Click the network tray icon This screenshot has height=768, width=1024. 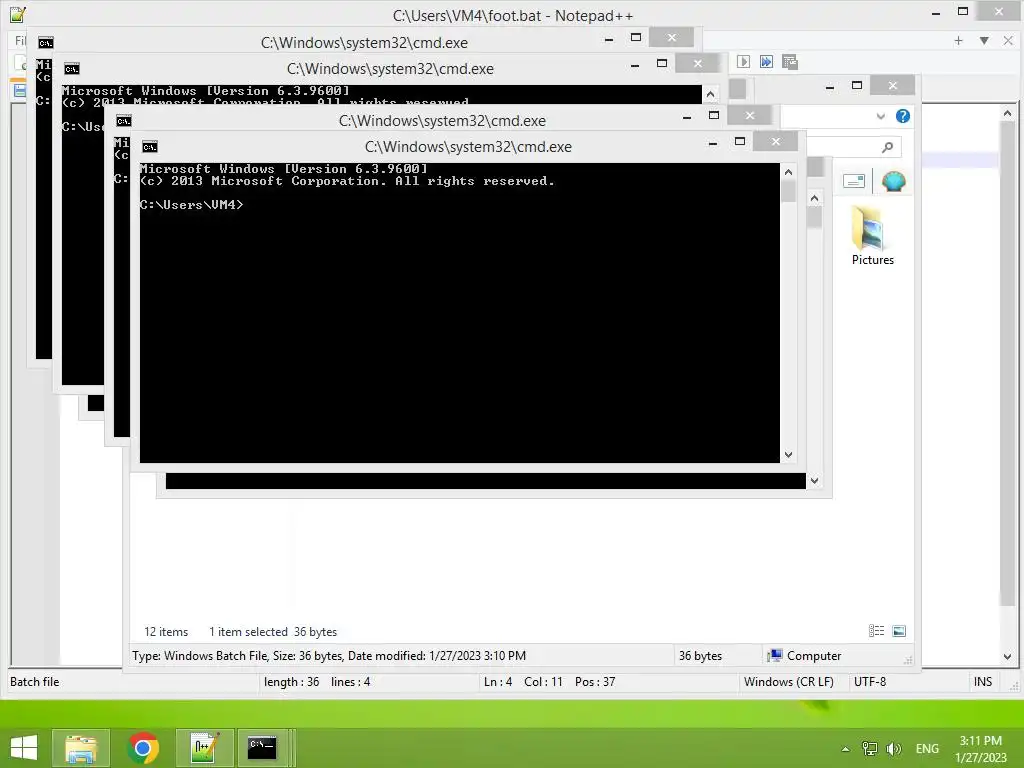pos(869,749)
